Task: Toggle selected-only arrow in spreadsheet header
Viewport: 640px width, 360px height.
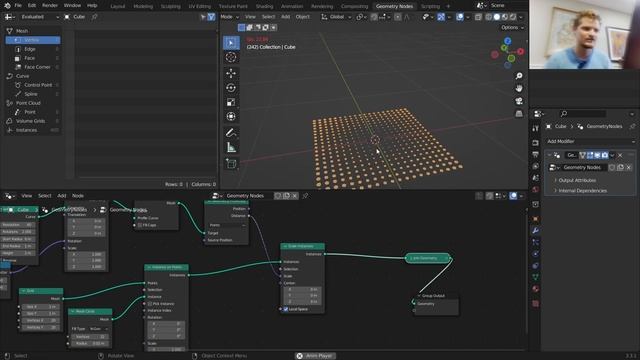Action: click(x=203, y=17)
